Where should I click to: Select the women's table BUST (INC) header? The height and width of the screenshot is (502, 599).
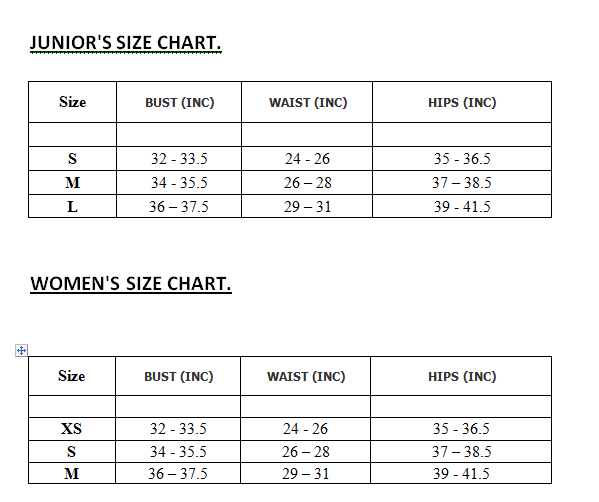pos(178,377)
